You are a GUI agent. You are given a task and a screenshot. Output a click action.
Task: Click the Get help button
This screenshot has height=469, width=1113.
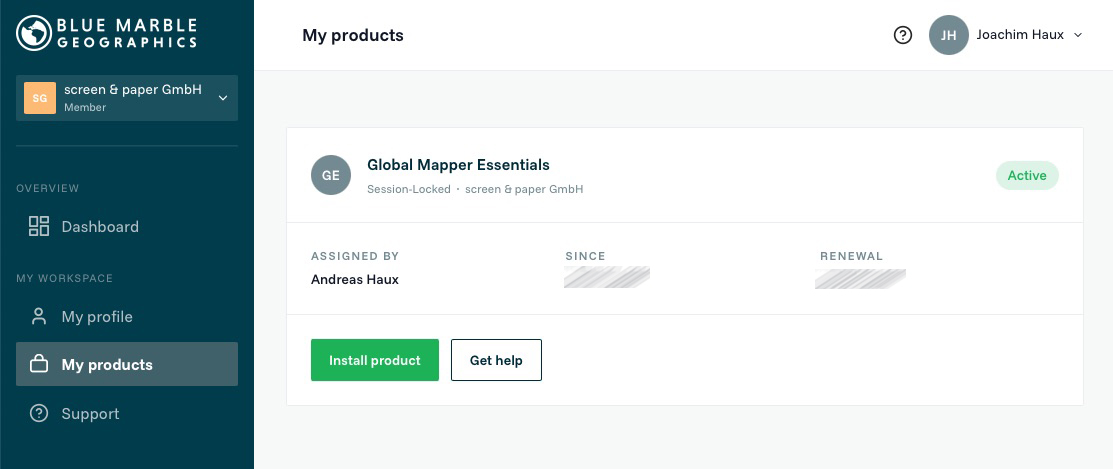pos(496,360)
